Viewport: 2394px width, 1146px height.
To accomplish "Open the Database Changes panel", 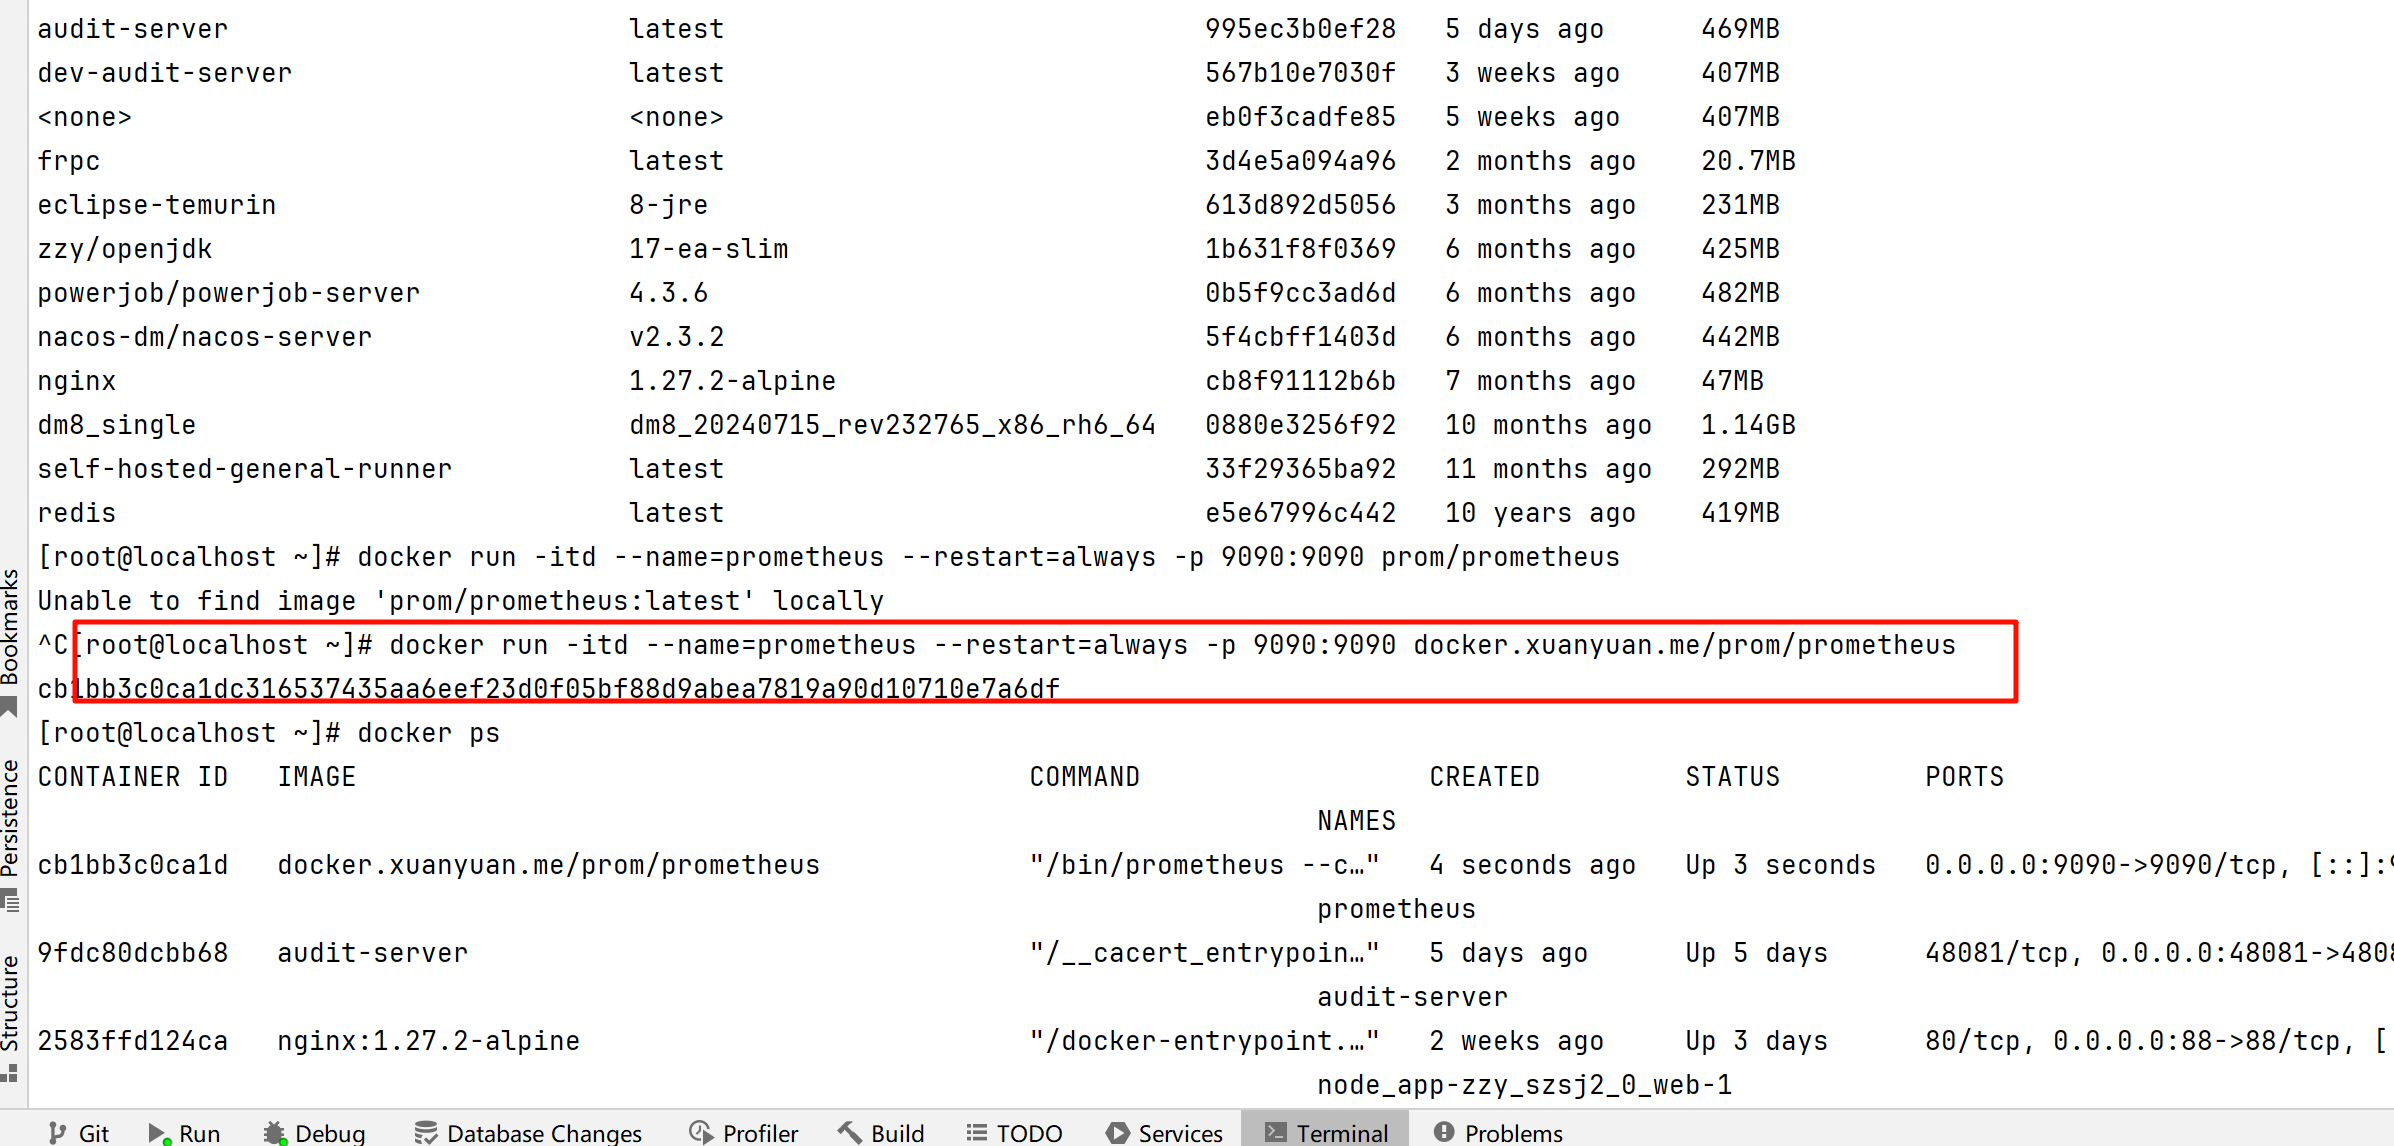I will [529, 1132].
